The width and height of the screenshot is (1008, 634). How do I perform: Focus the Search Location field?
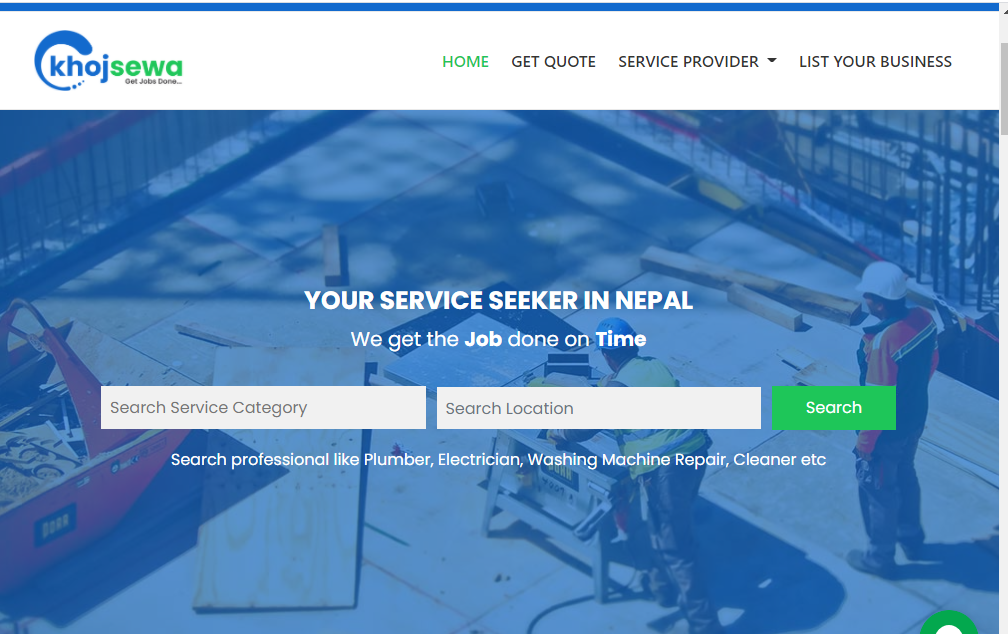(x=598, y=408)
